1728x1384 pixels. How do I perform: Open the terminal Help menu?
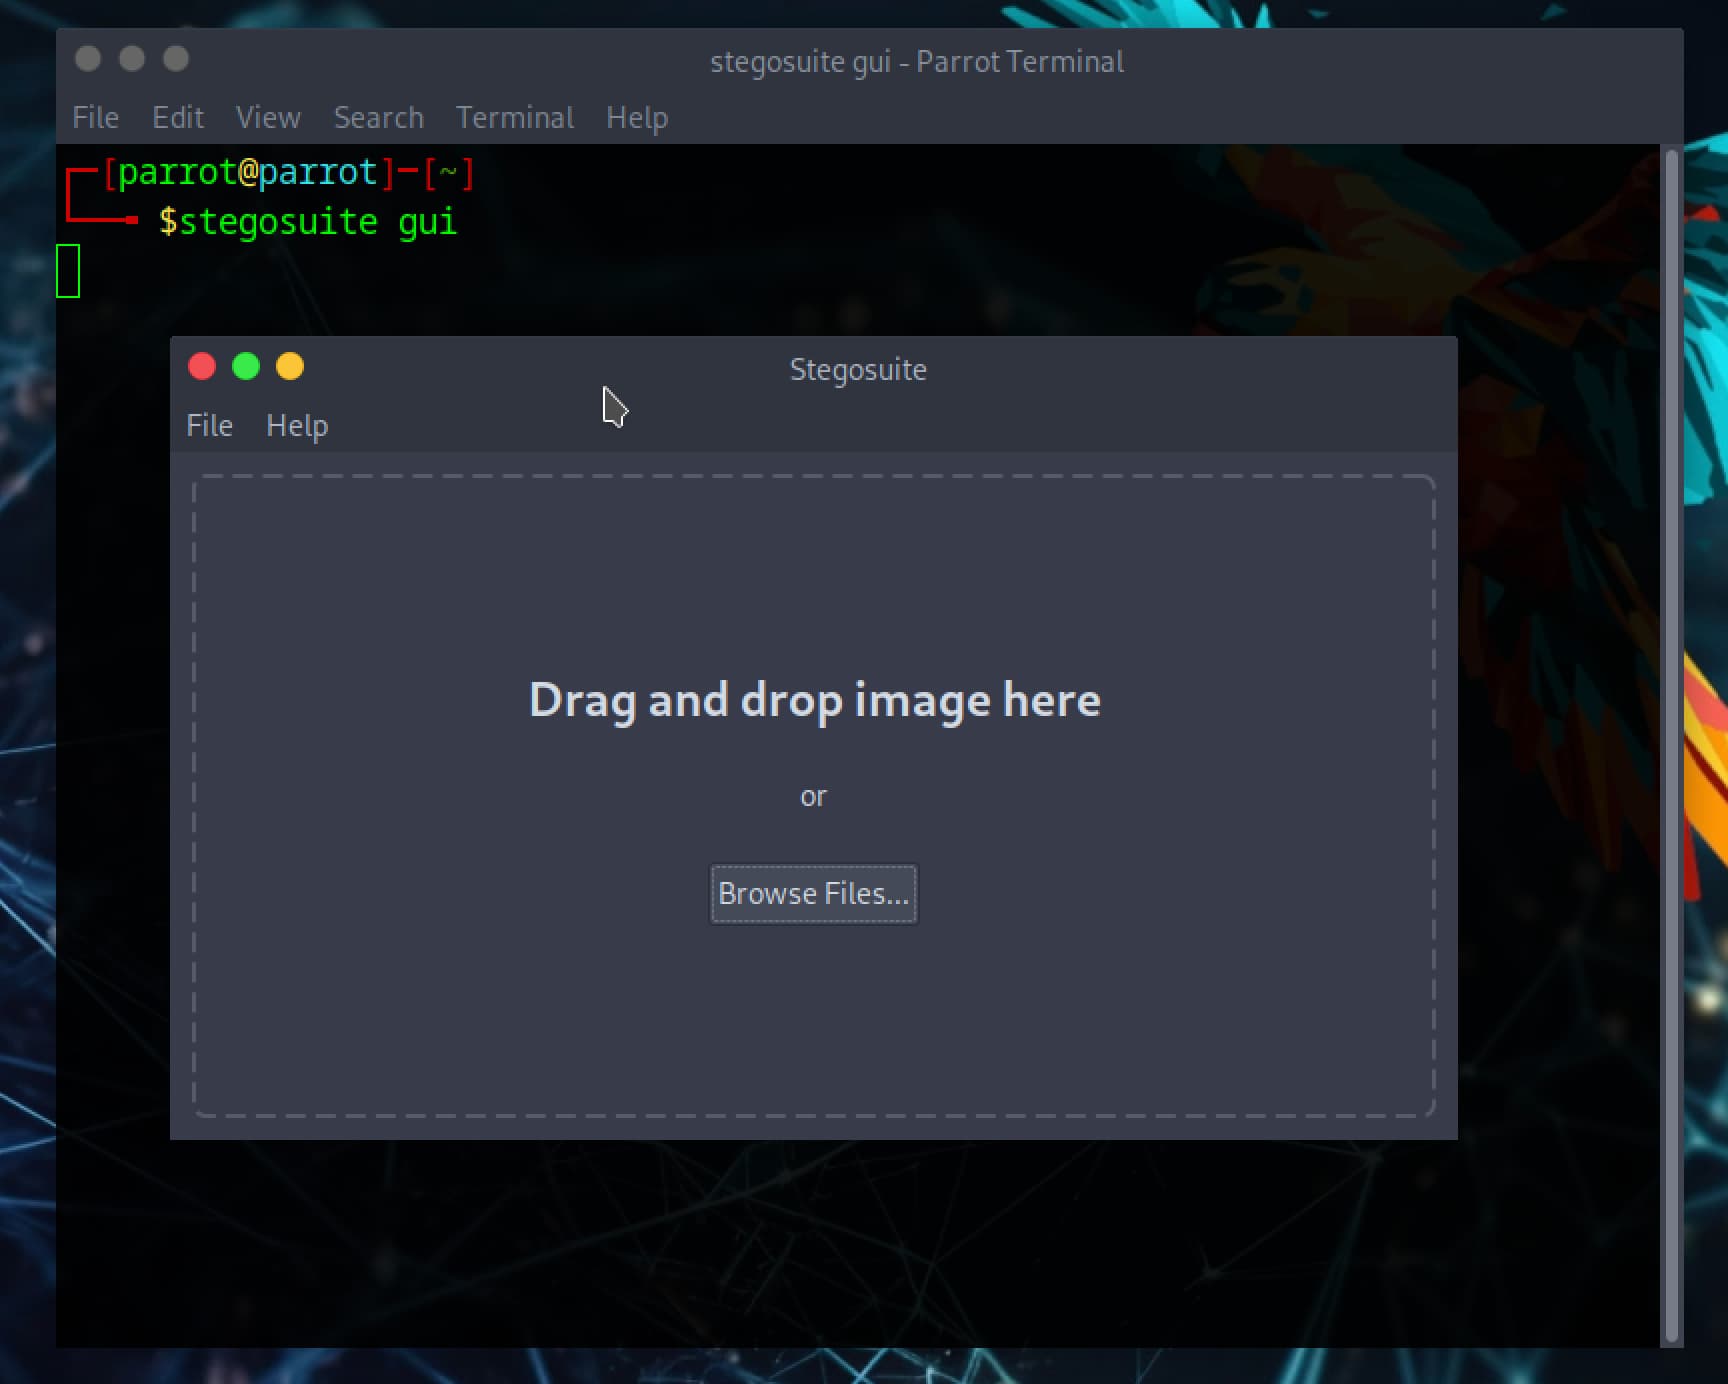[x=637, y=118]
